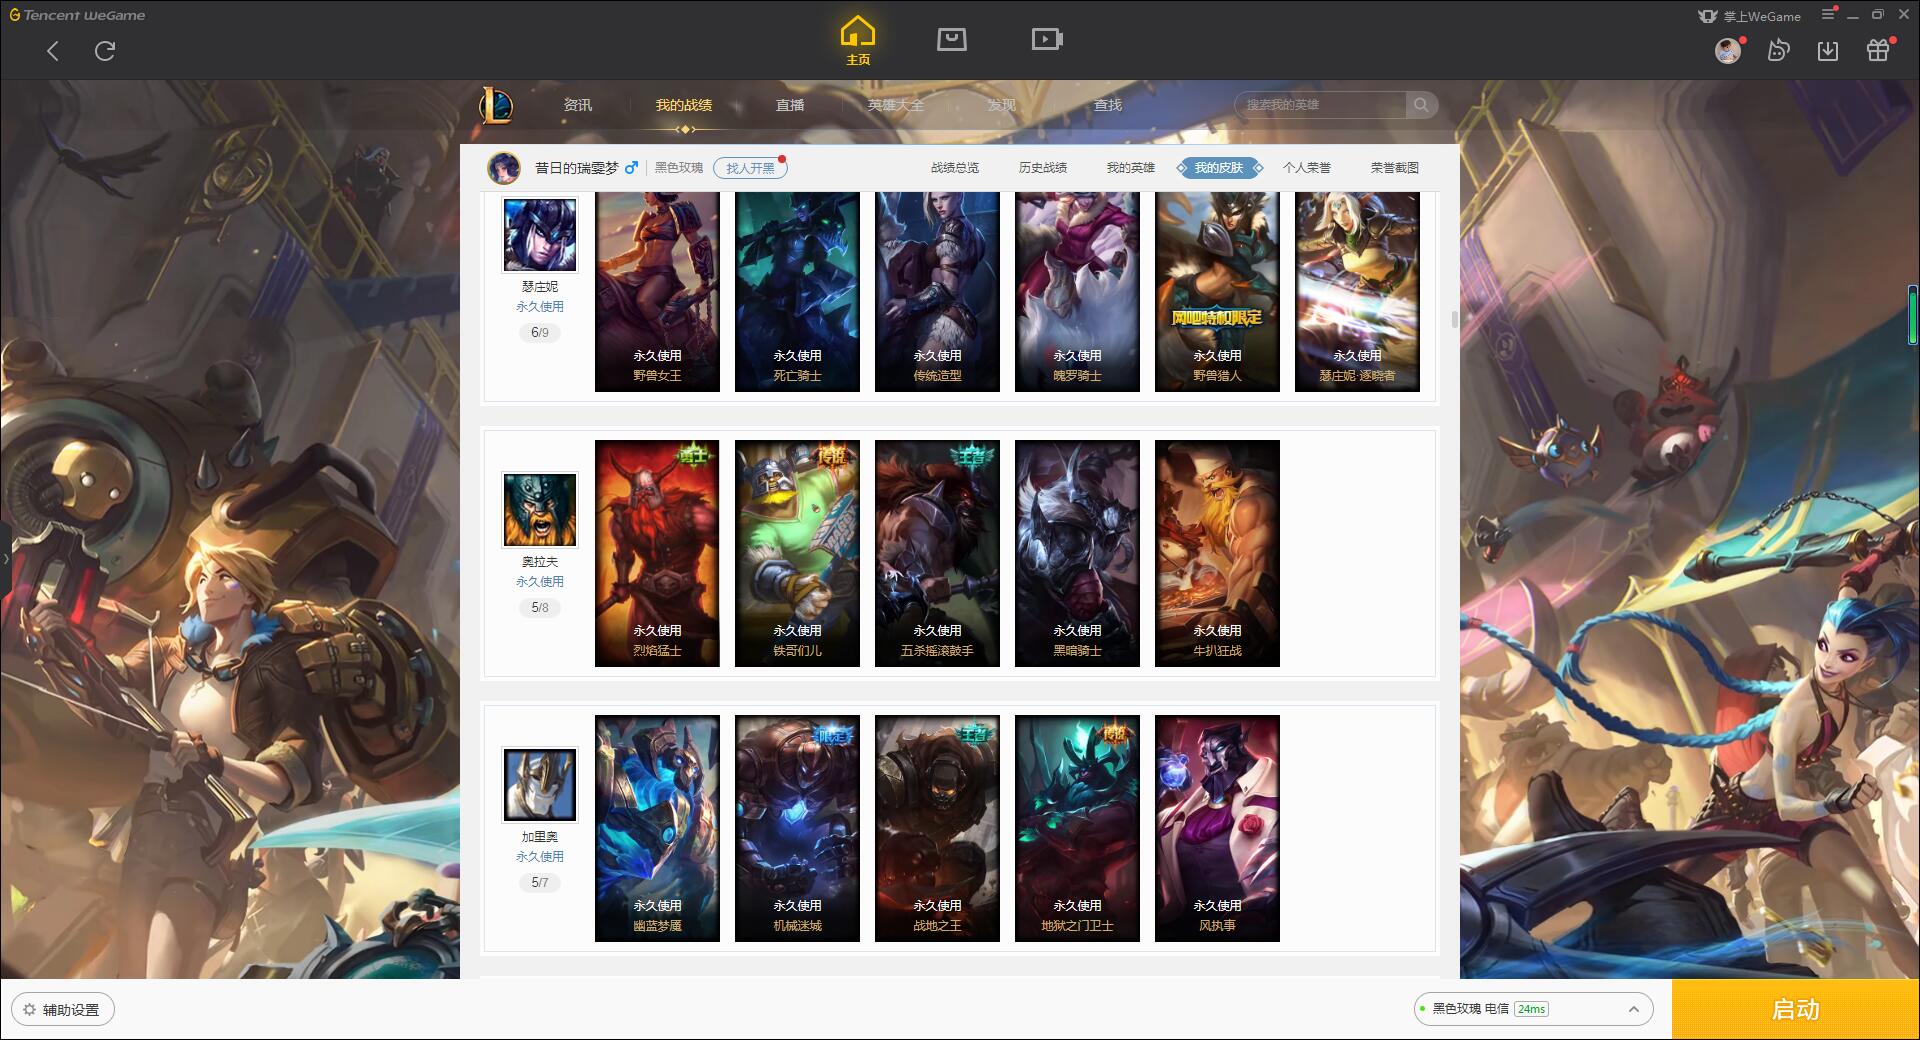1920x1040 pixels.
Task: Open the 野兽猎人 skin card
Action: [x=1217, y=291]
